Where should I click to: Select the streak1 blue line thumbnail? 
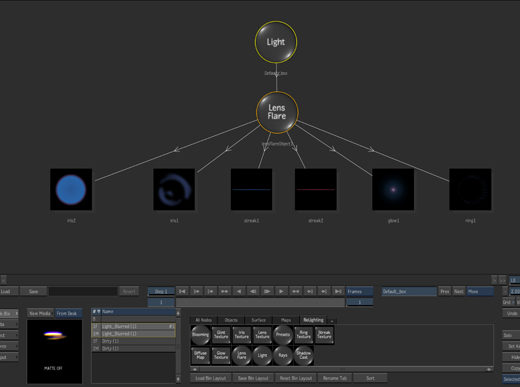tap(251, 189)
